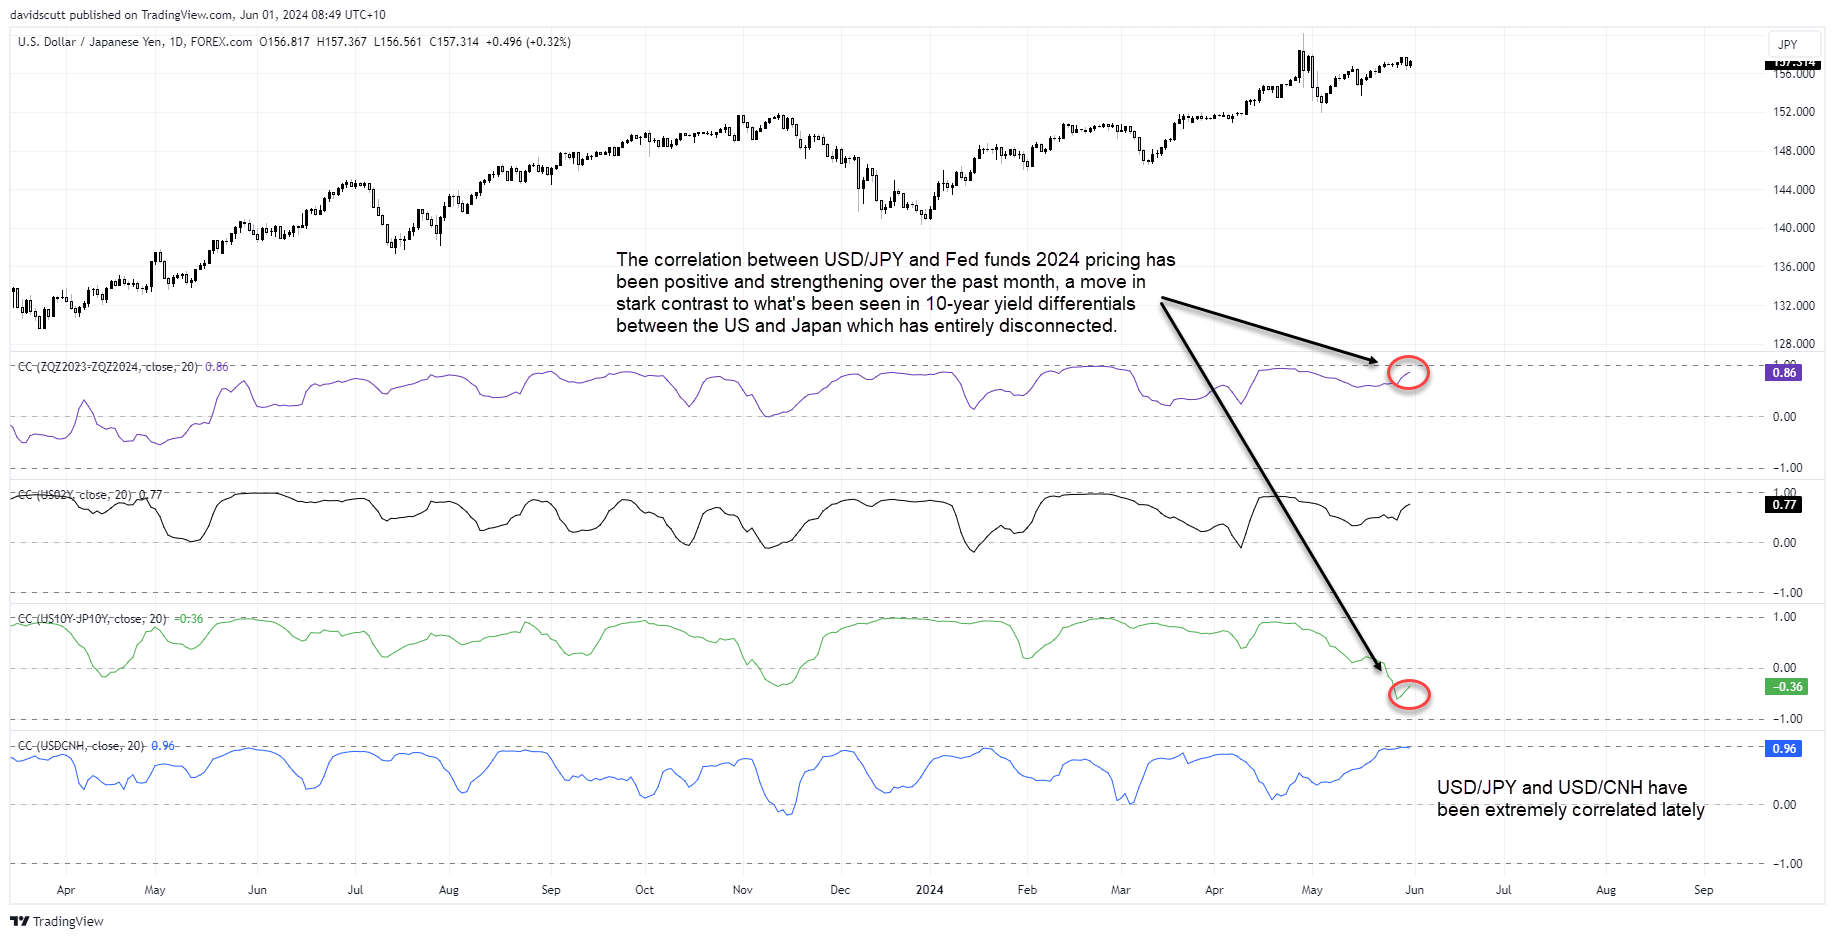Viewport: 1835px width, 939px height.
Task: Click the low value L156.561
Action: tap(398, 42)
